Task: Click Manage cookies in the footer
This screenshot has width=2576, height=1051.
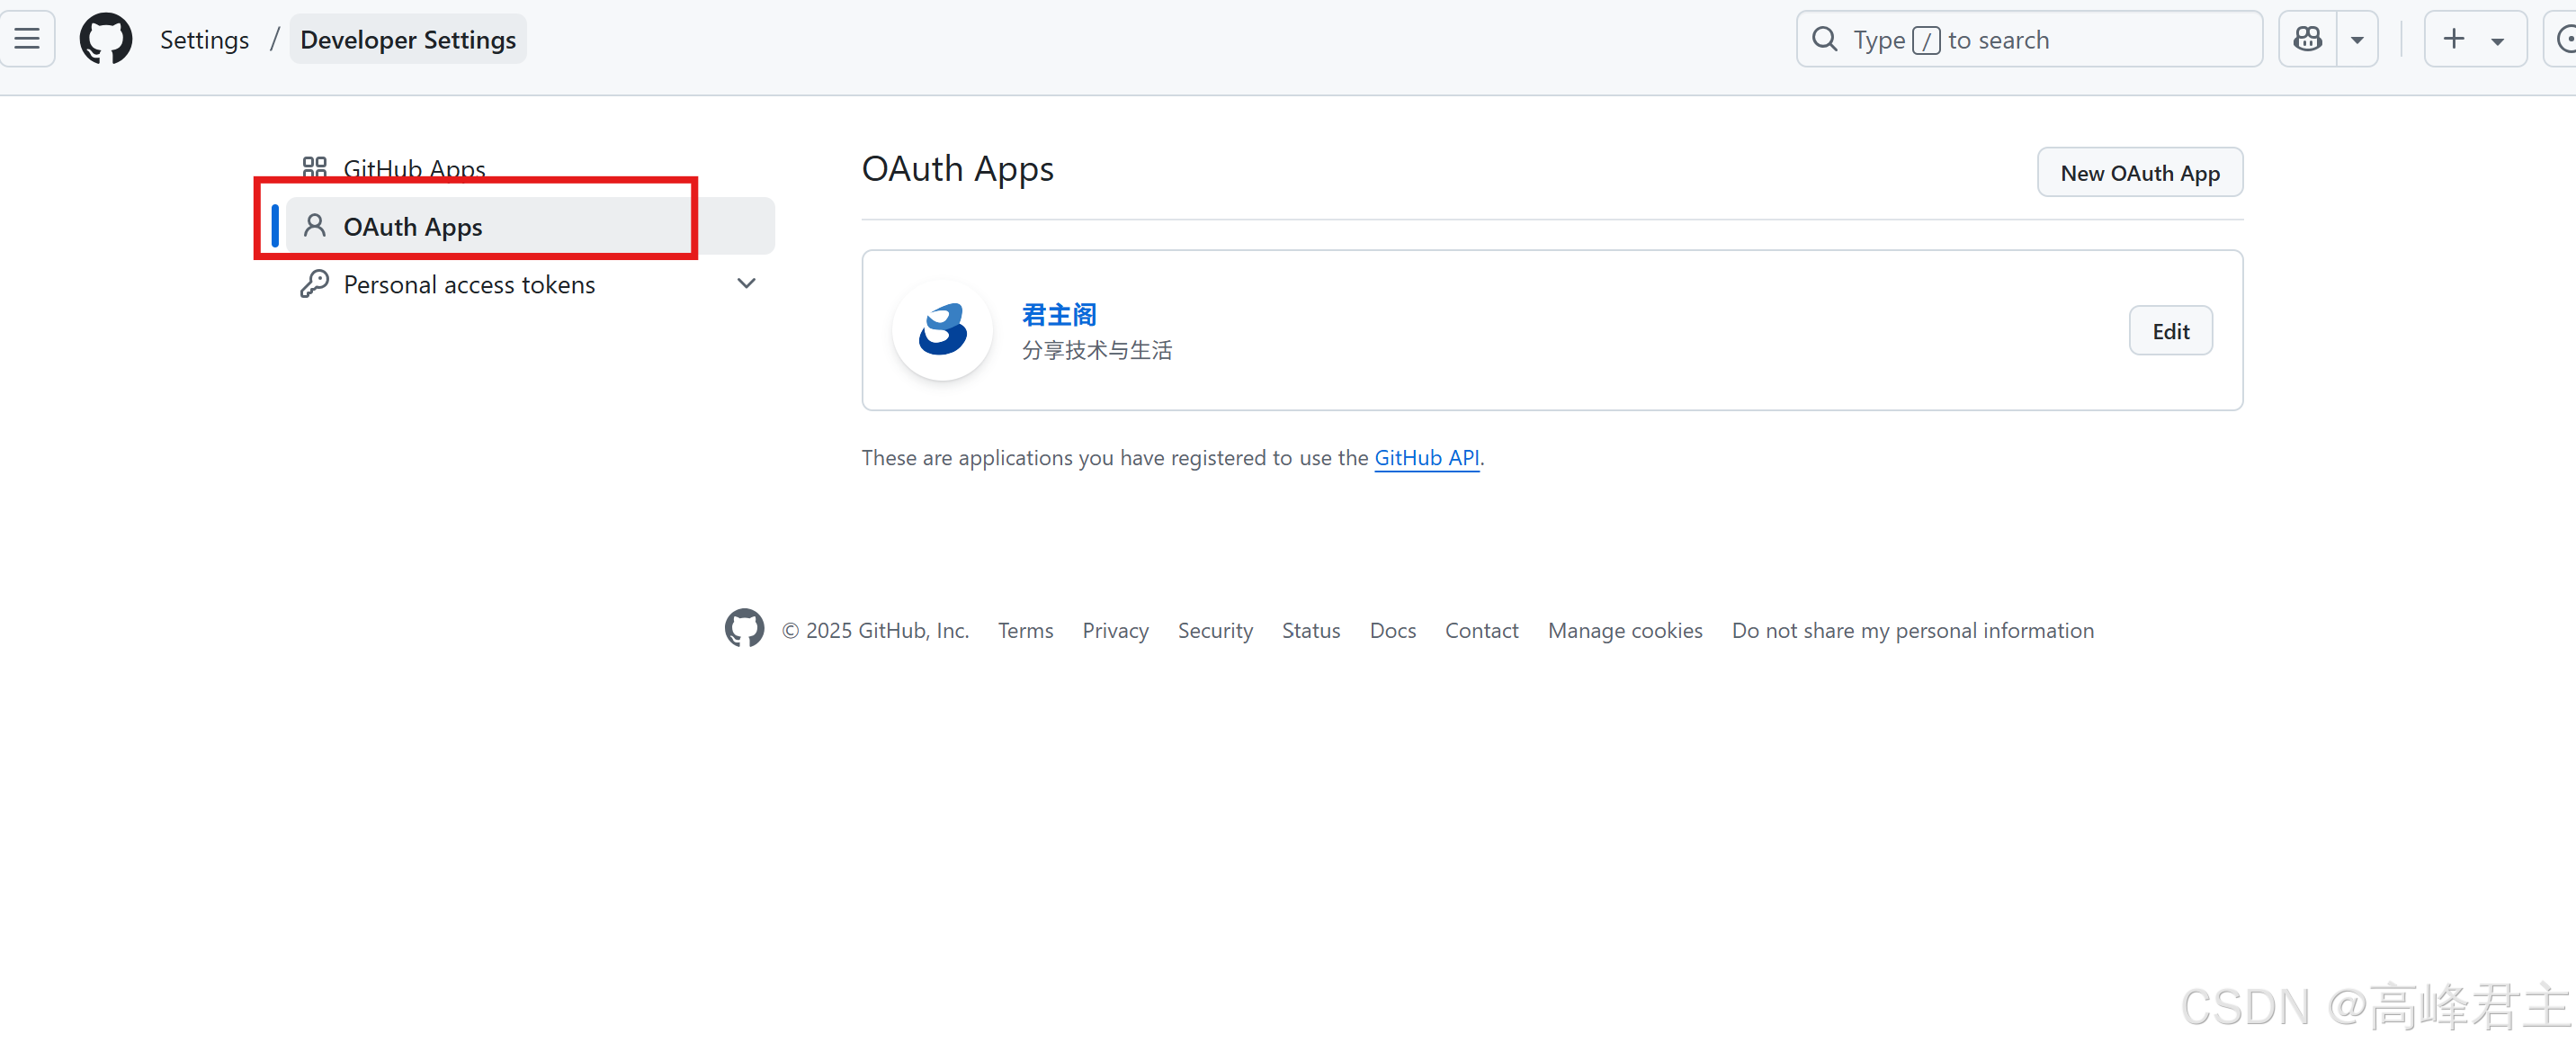Action: pos(1625,630)
